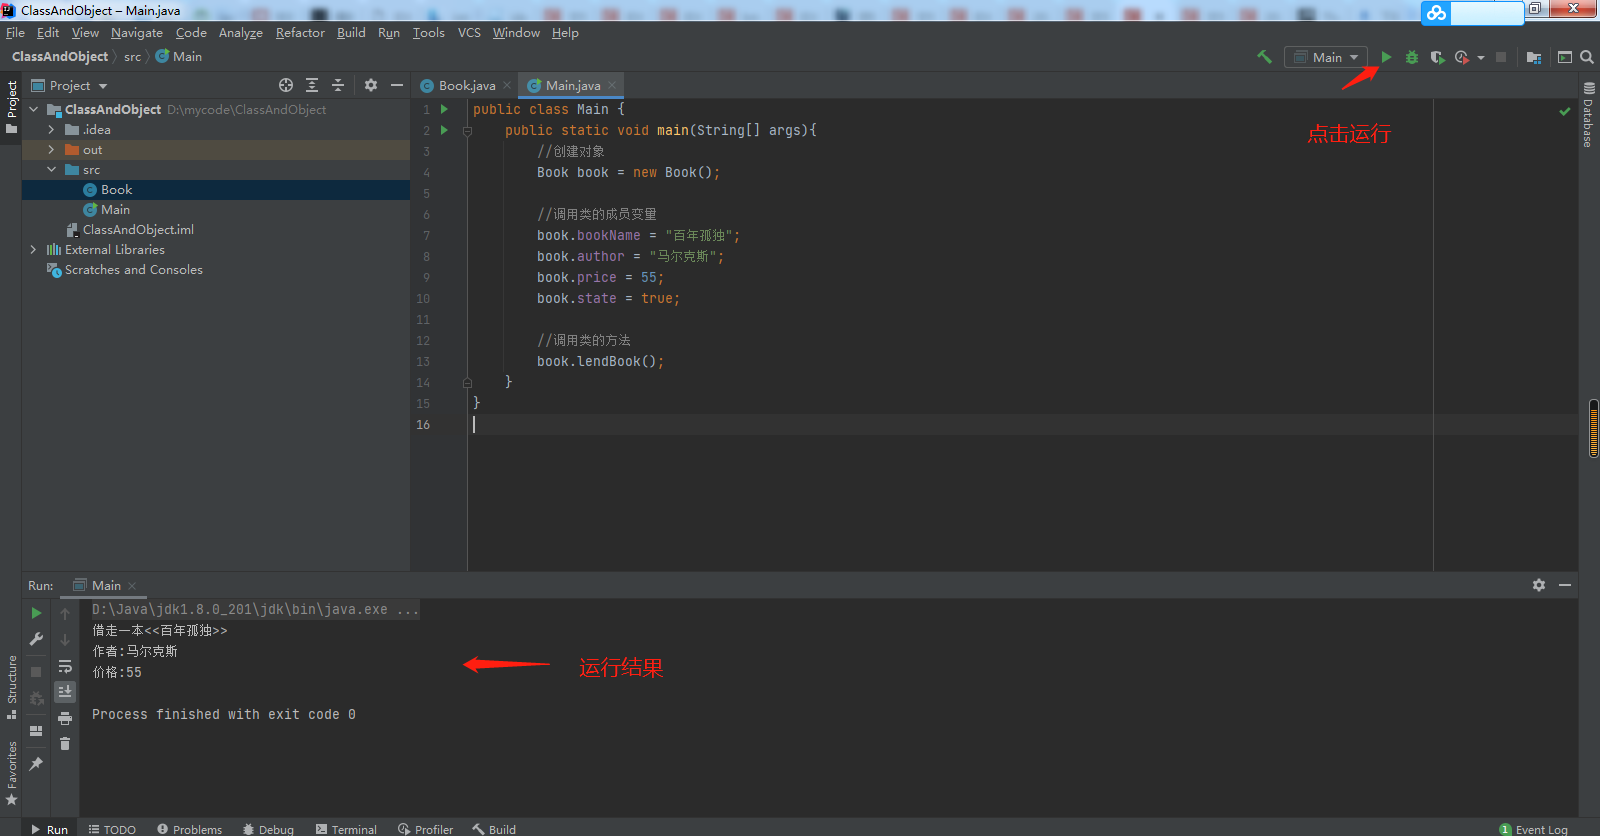Toggle soft-wrap in the Run console
The width and height of the screenshot is (1600, 836).
click(65, 666)
